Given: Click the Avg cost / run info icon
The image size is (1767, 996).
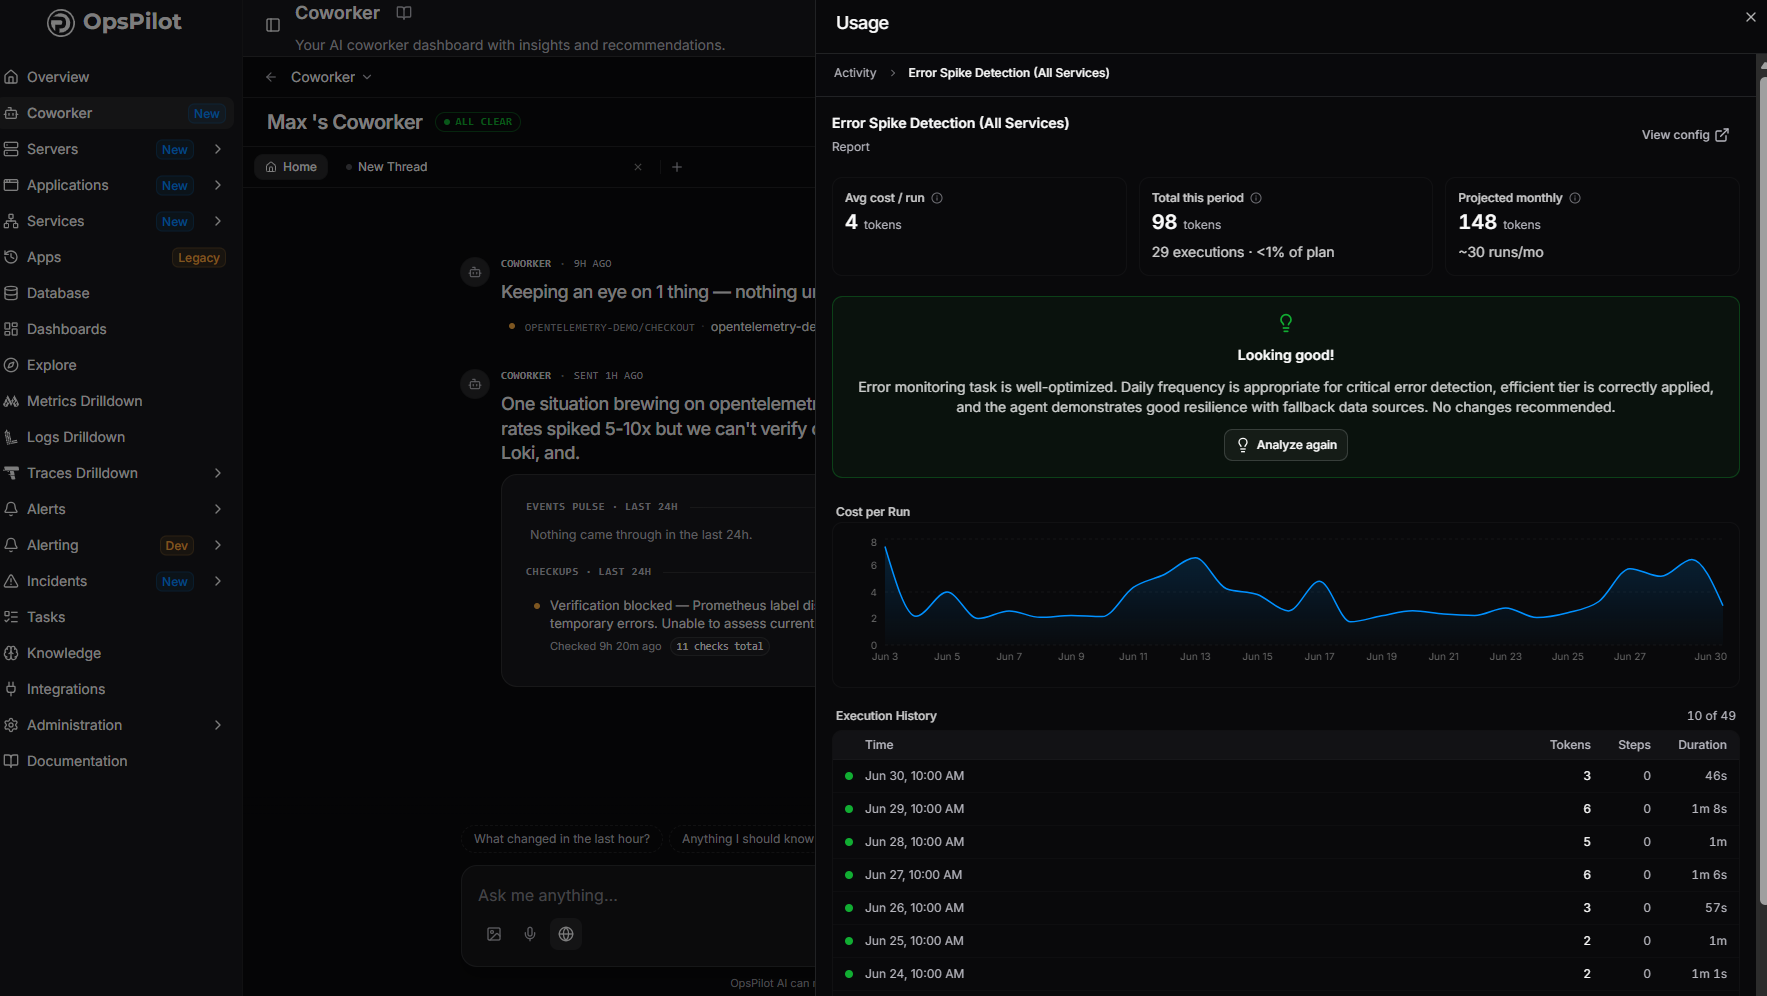Looking at the screenshot, I should tap(937, 198).
